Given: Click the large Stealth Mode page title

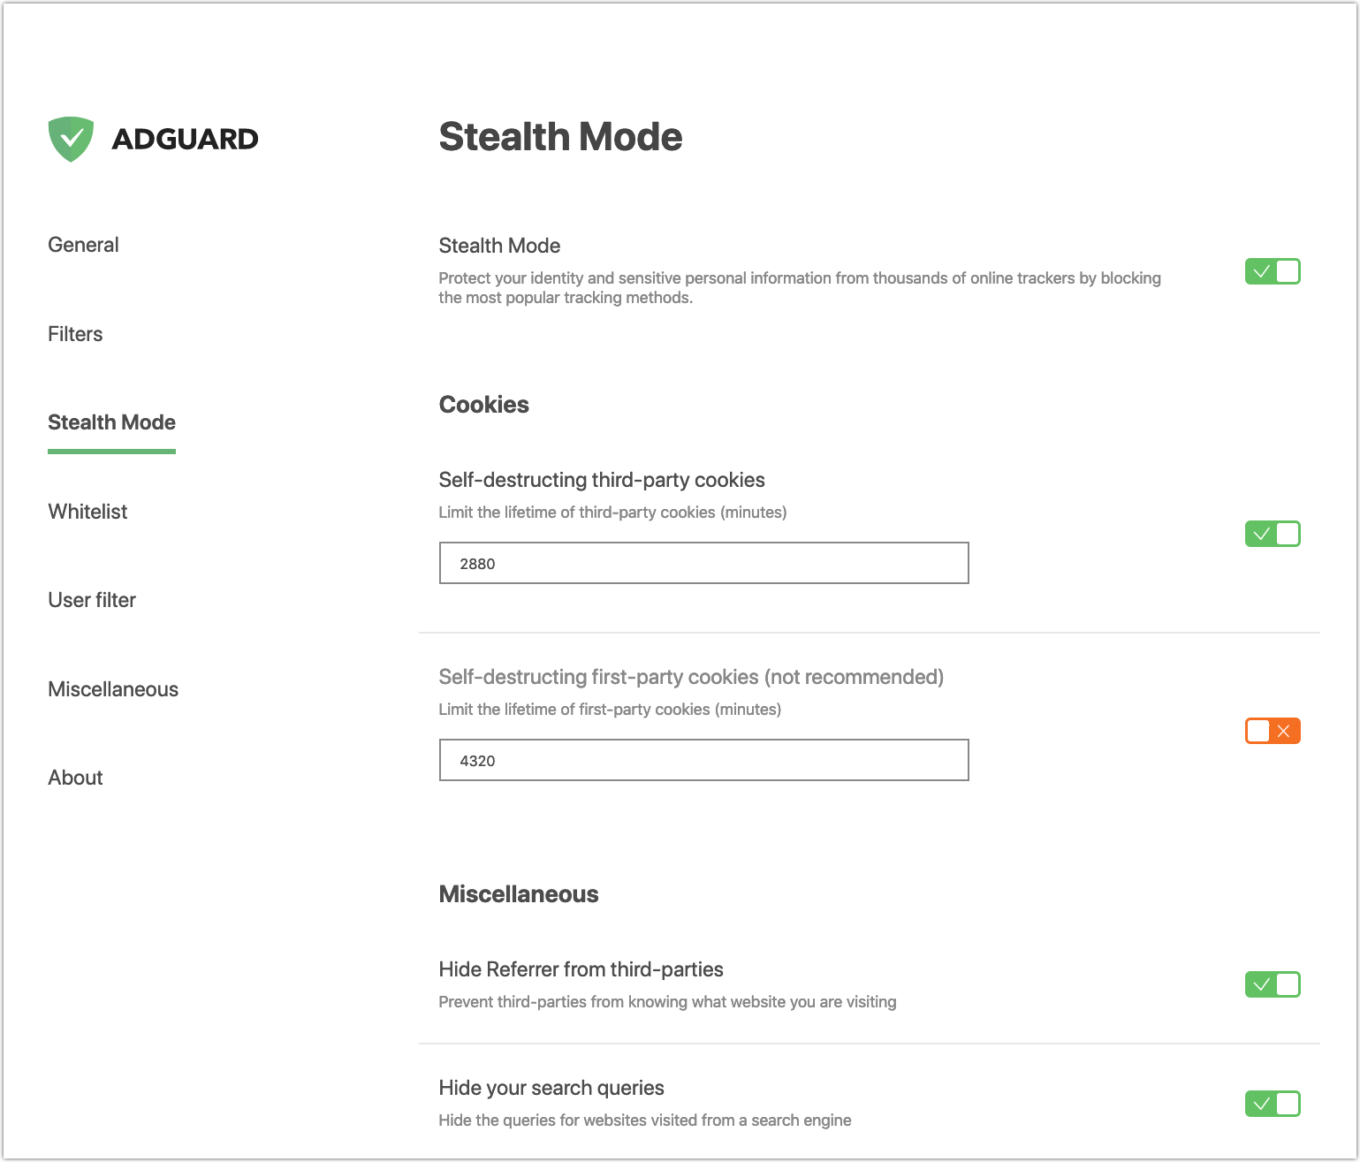Looking at the screenshot, I should (560, 137).
